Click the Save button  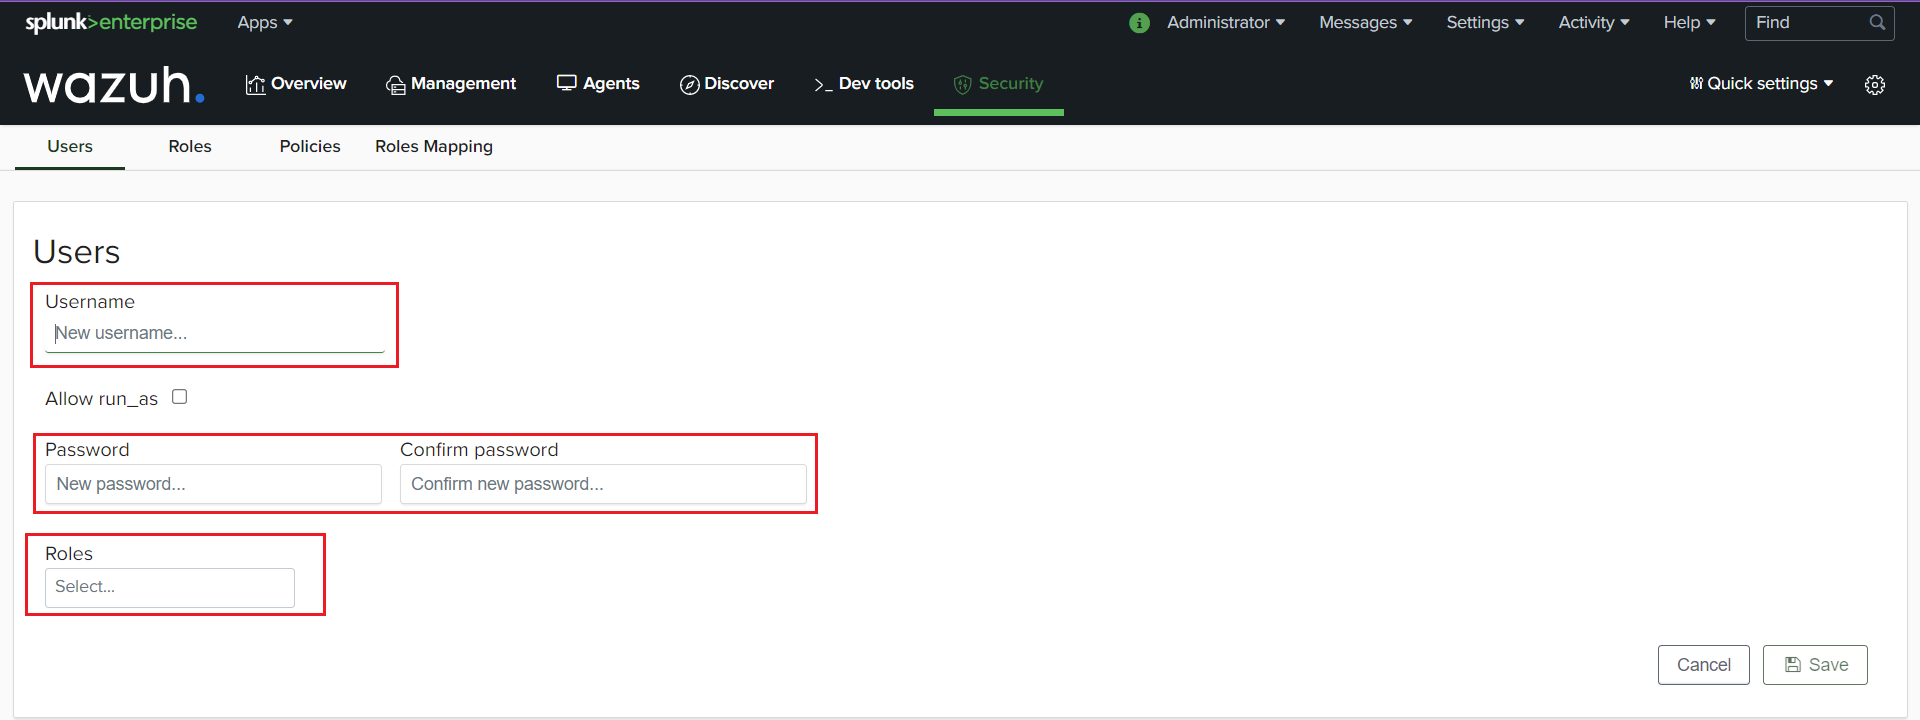tap(1815, 665)
